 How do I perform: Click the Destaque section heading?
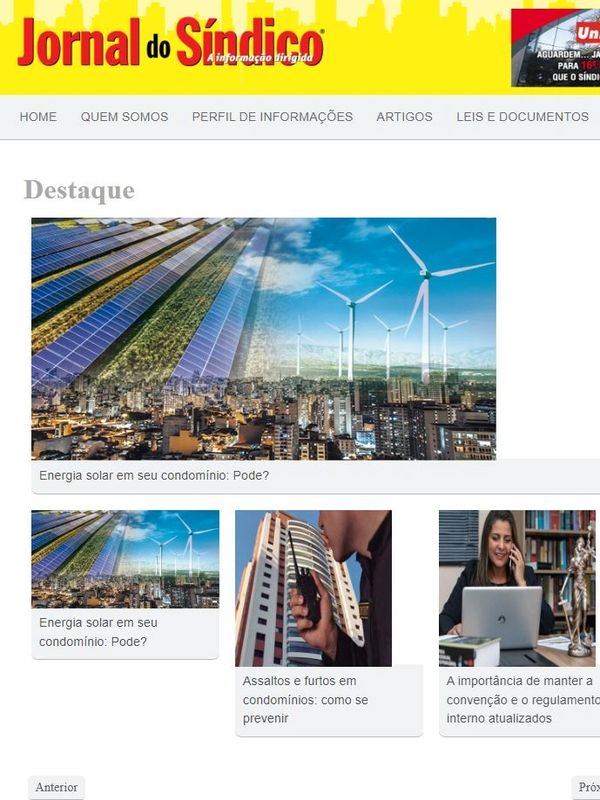(x=80, y=190)
